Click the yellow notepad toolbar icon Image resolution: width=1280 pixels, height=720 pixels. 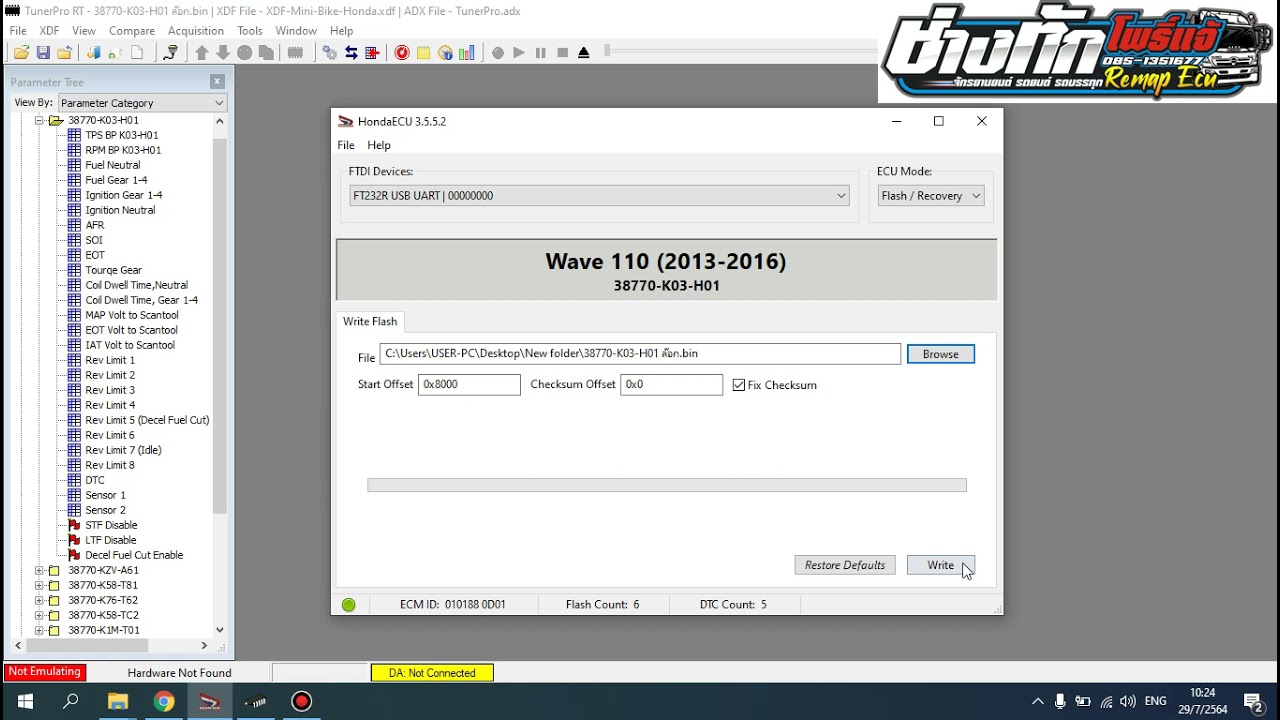tap(423, 53)
